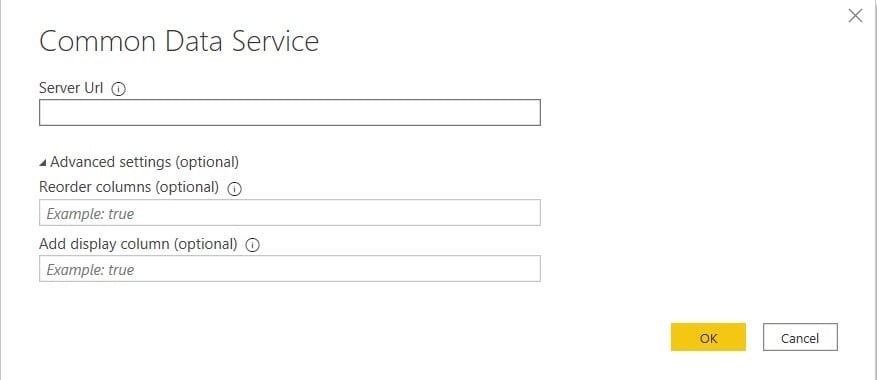Collapse the Advanced settings disclosure triangle
877x380 pixels.
click(x=43, y=163)
